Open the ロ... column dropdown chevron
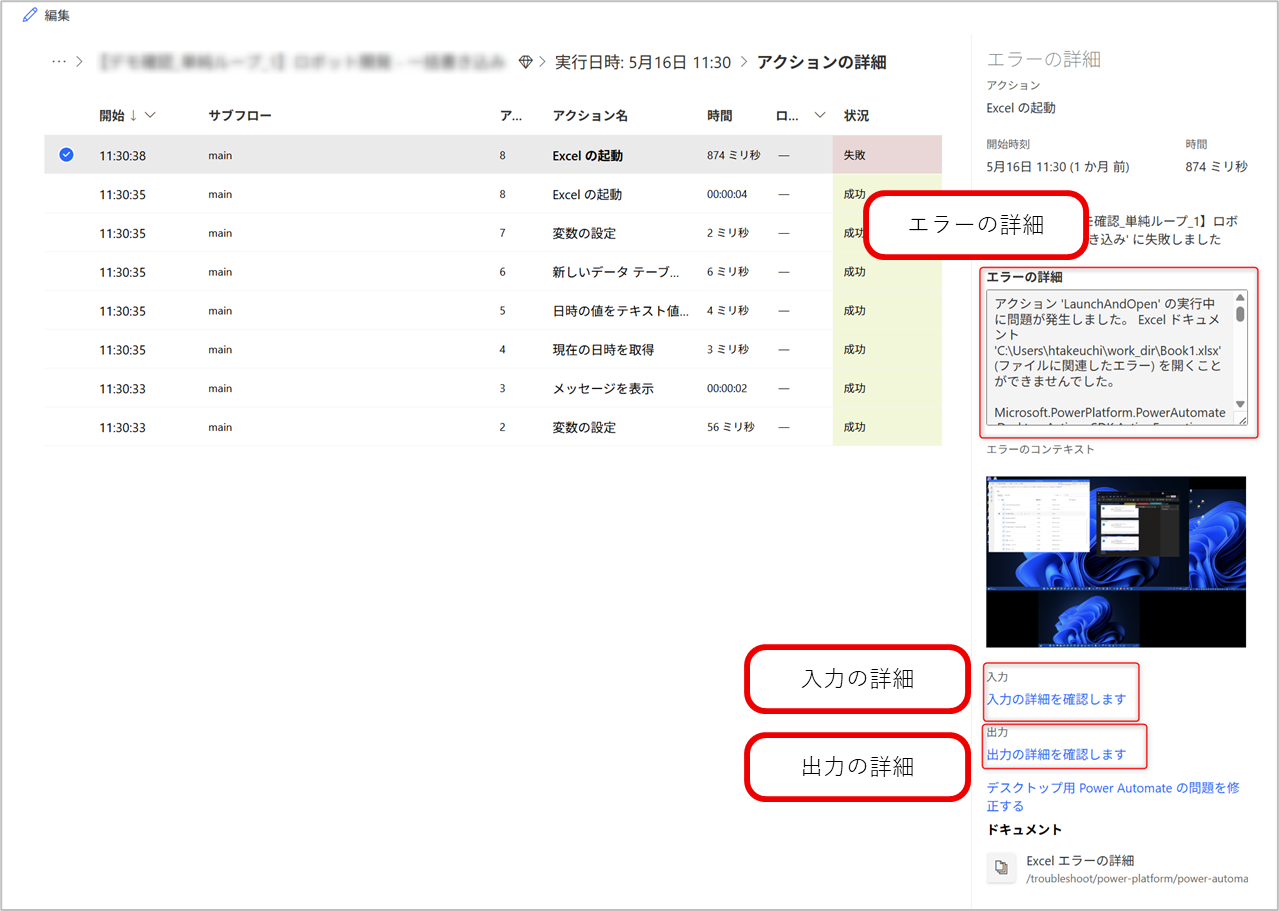The image size is (1279, 911). (x=820, y=115)
